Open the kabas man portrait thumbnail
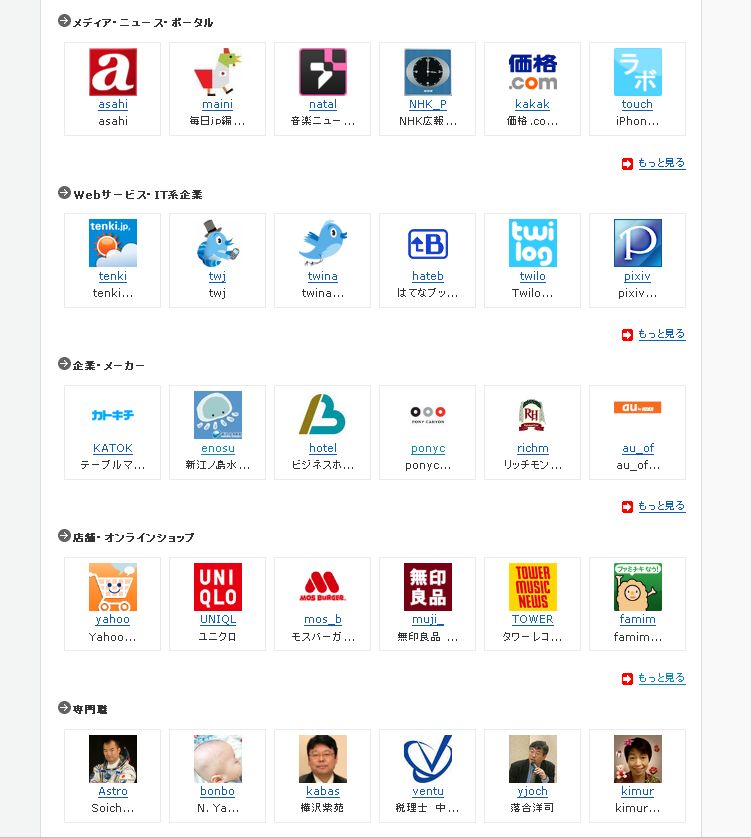 (323, 759)
